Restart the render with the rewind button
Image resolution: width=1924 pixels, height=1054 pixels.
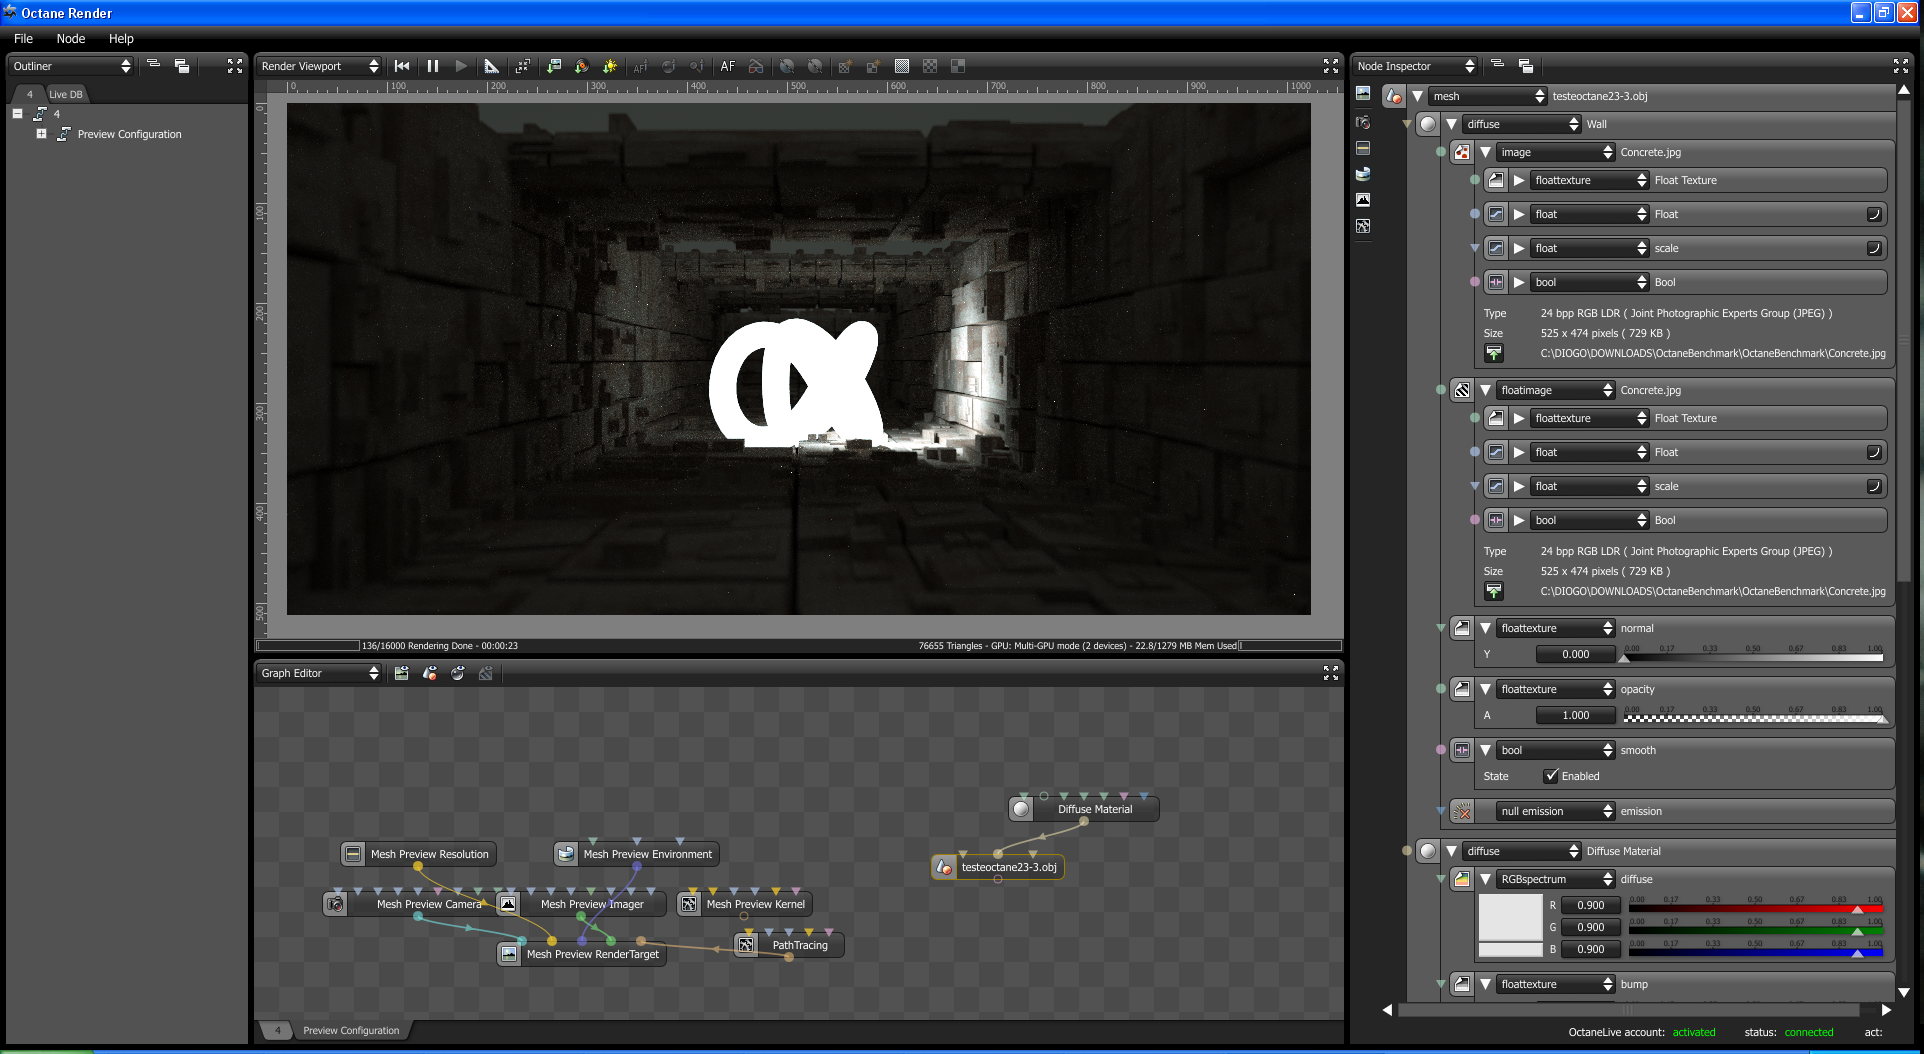coord(402,66)
